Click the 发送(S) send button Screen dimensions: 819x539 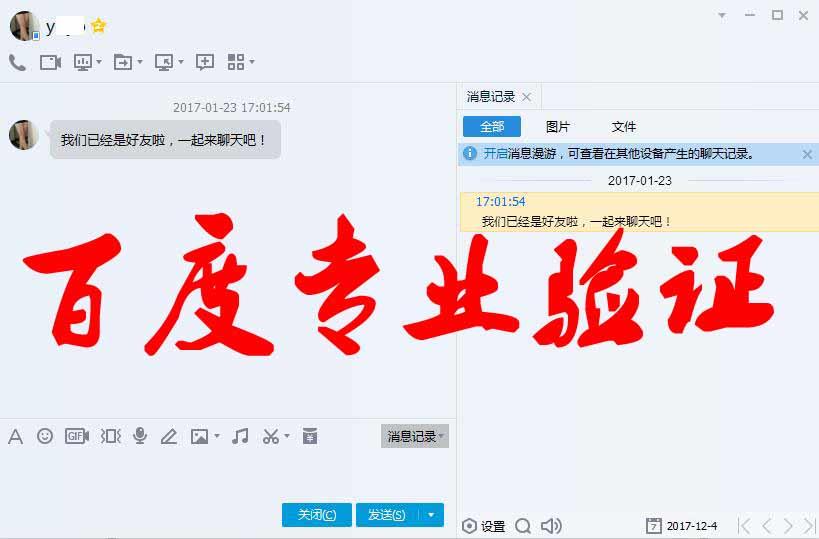(386, 515)
